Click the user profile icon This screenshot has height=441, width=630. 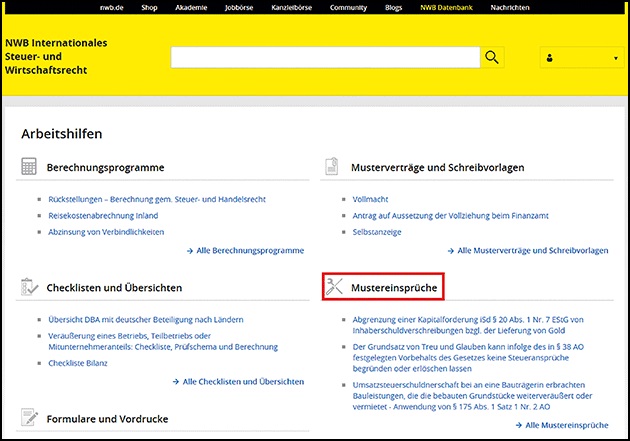(550, 58)
